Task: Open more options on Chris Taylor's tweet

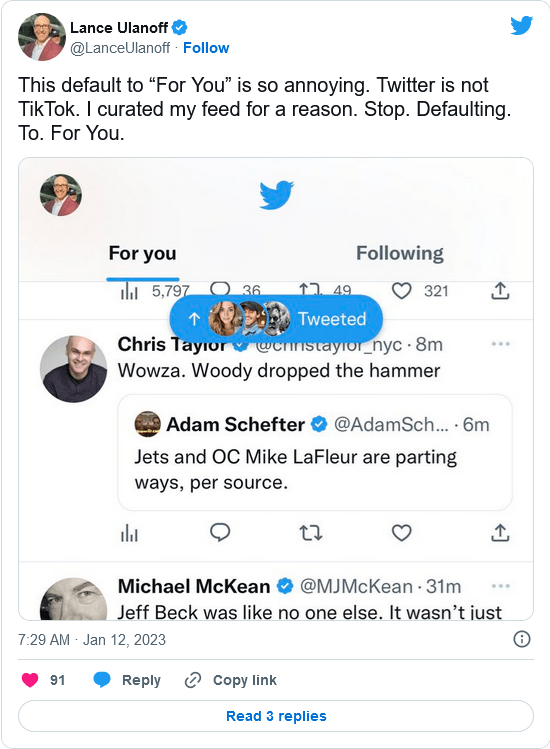Action: click(x=500, y=344)
